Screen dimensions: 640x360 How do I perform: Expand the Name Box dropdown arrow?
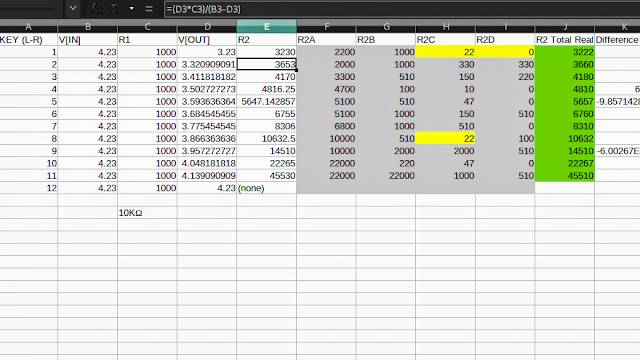tap(73, 8)
